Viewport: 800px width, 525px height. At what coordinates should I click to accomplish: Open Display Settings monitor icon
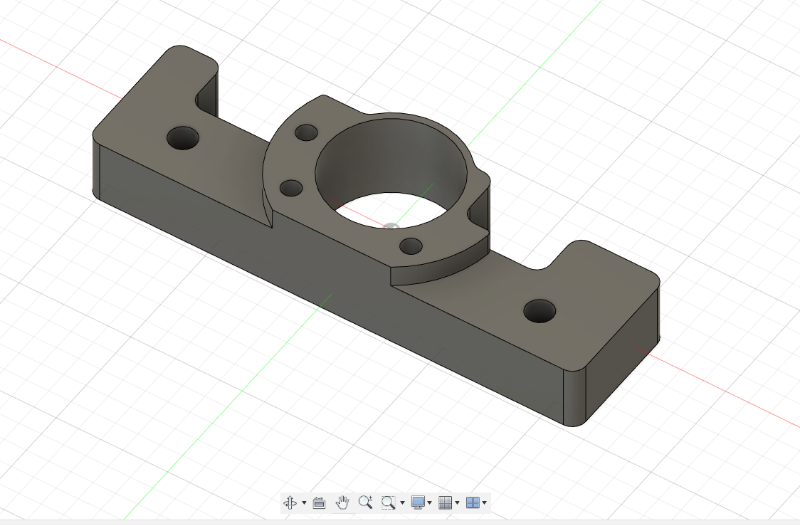[418, 502]
